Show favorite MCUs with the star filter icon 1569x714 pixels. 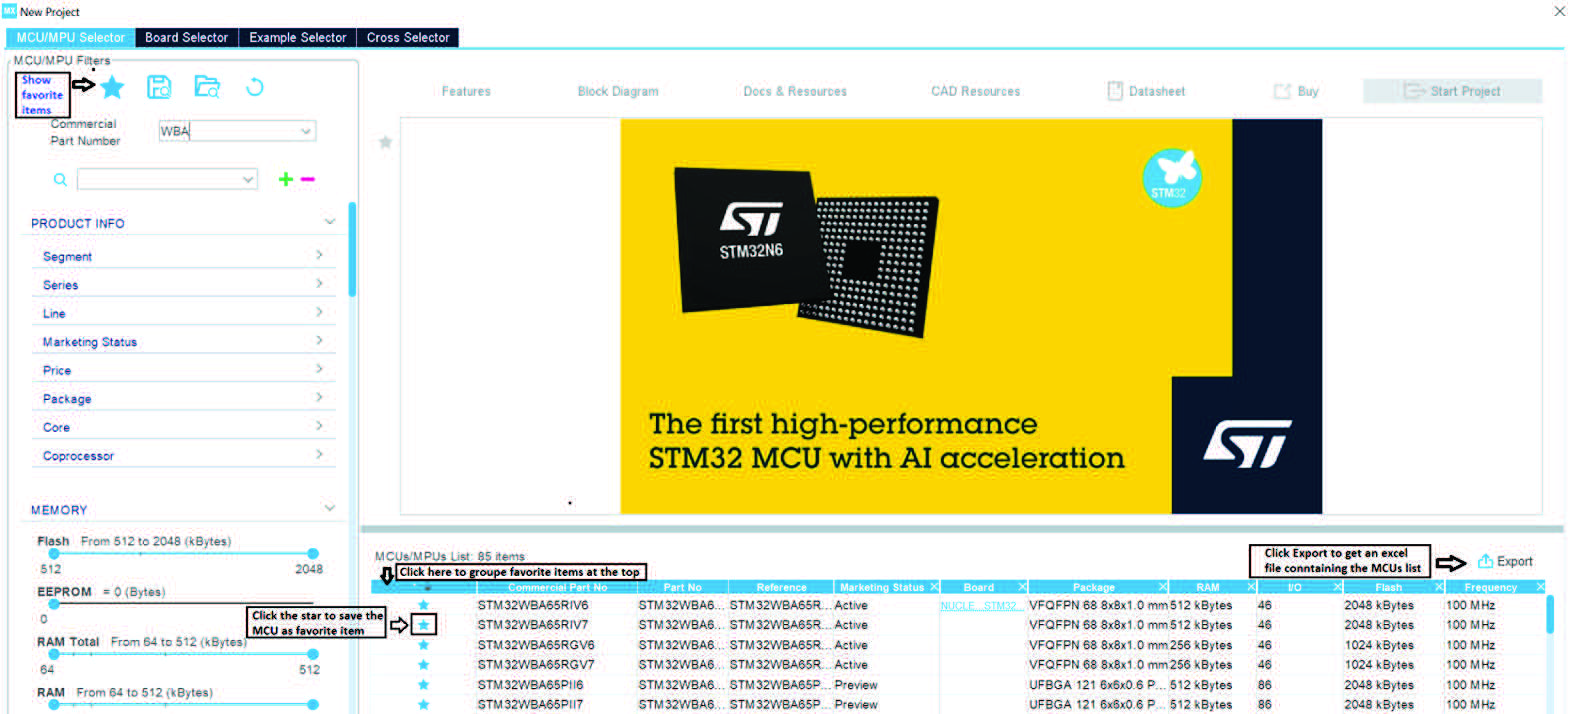tap(113, 87)
